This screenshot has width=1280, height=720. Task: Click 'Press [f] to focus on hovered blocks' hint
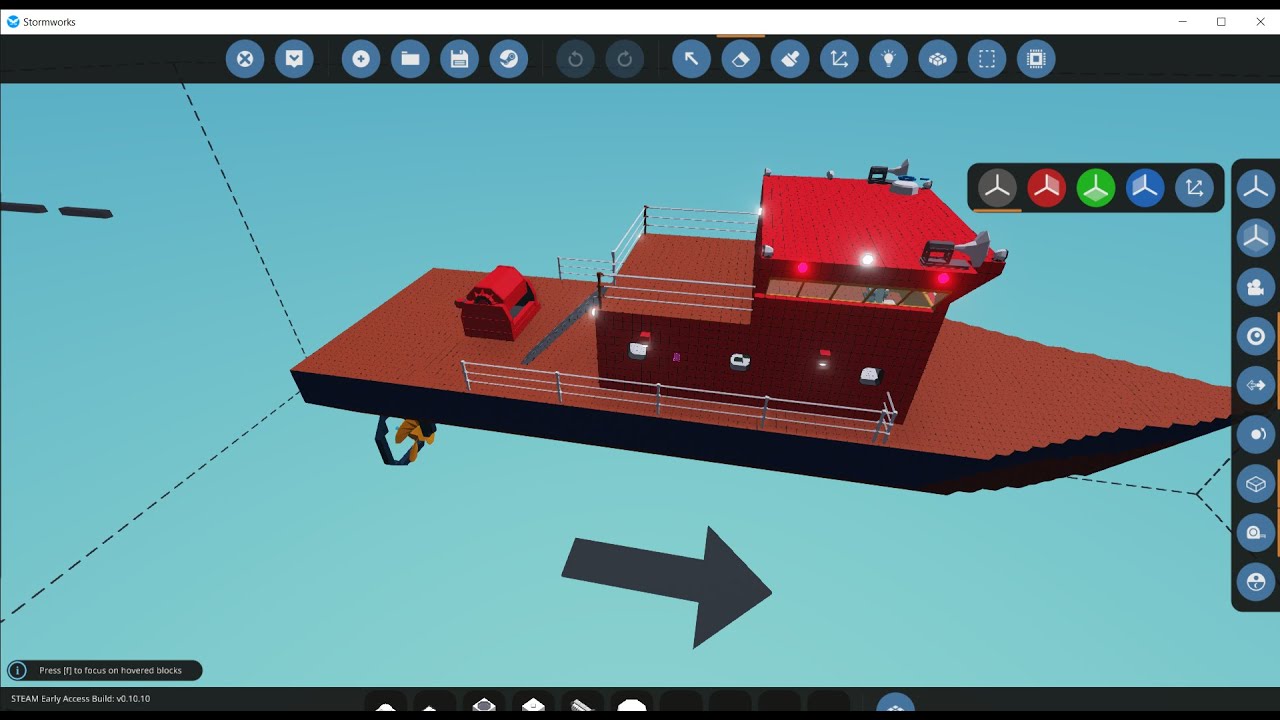[x=110, y=671]
